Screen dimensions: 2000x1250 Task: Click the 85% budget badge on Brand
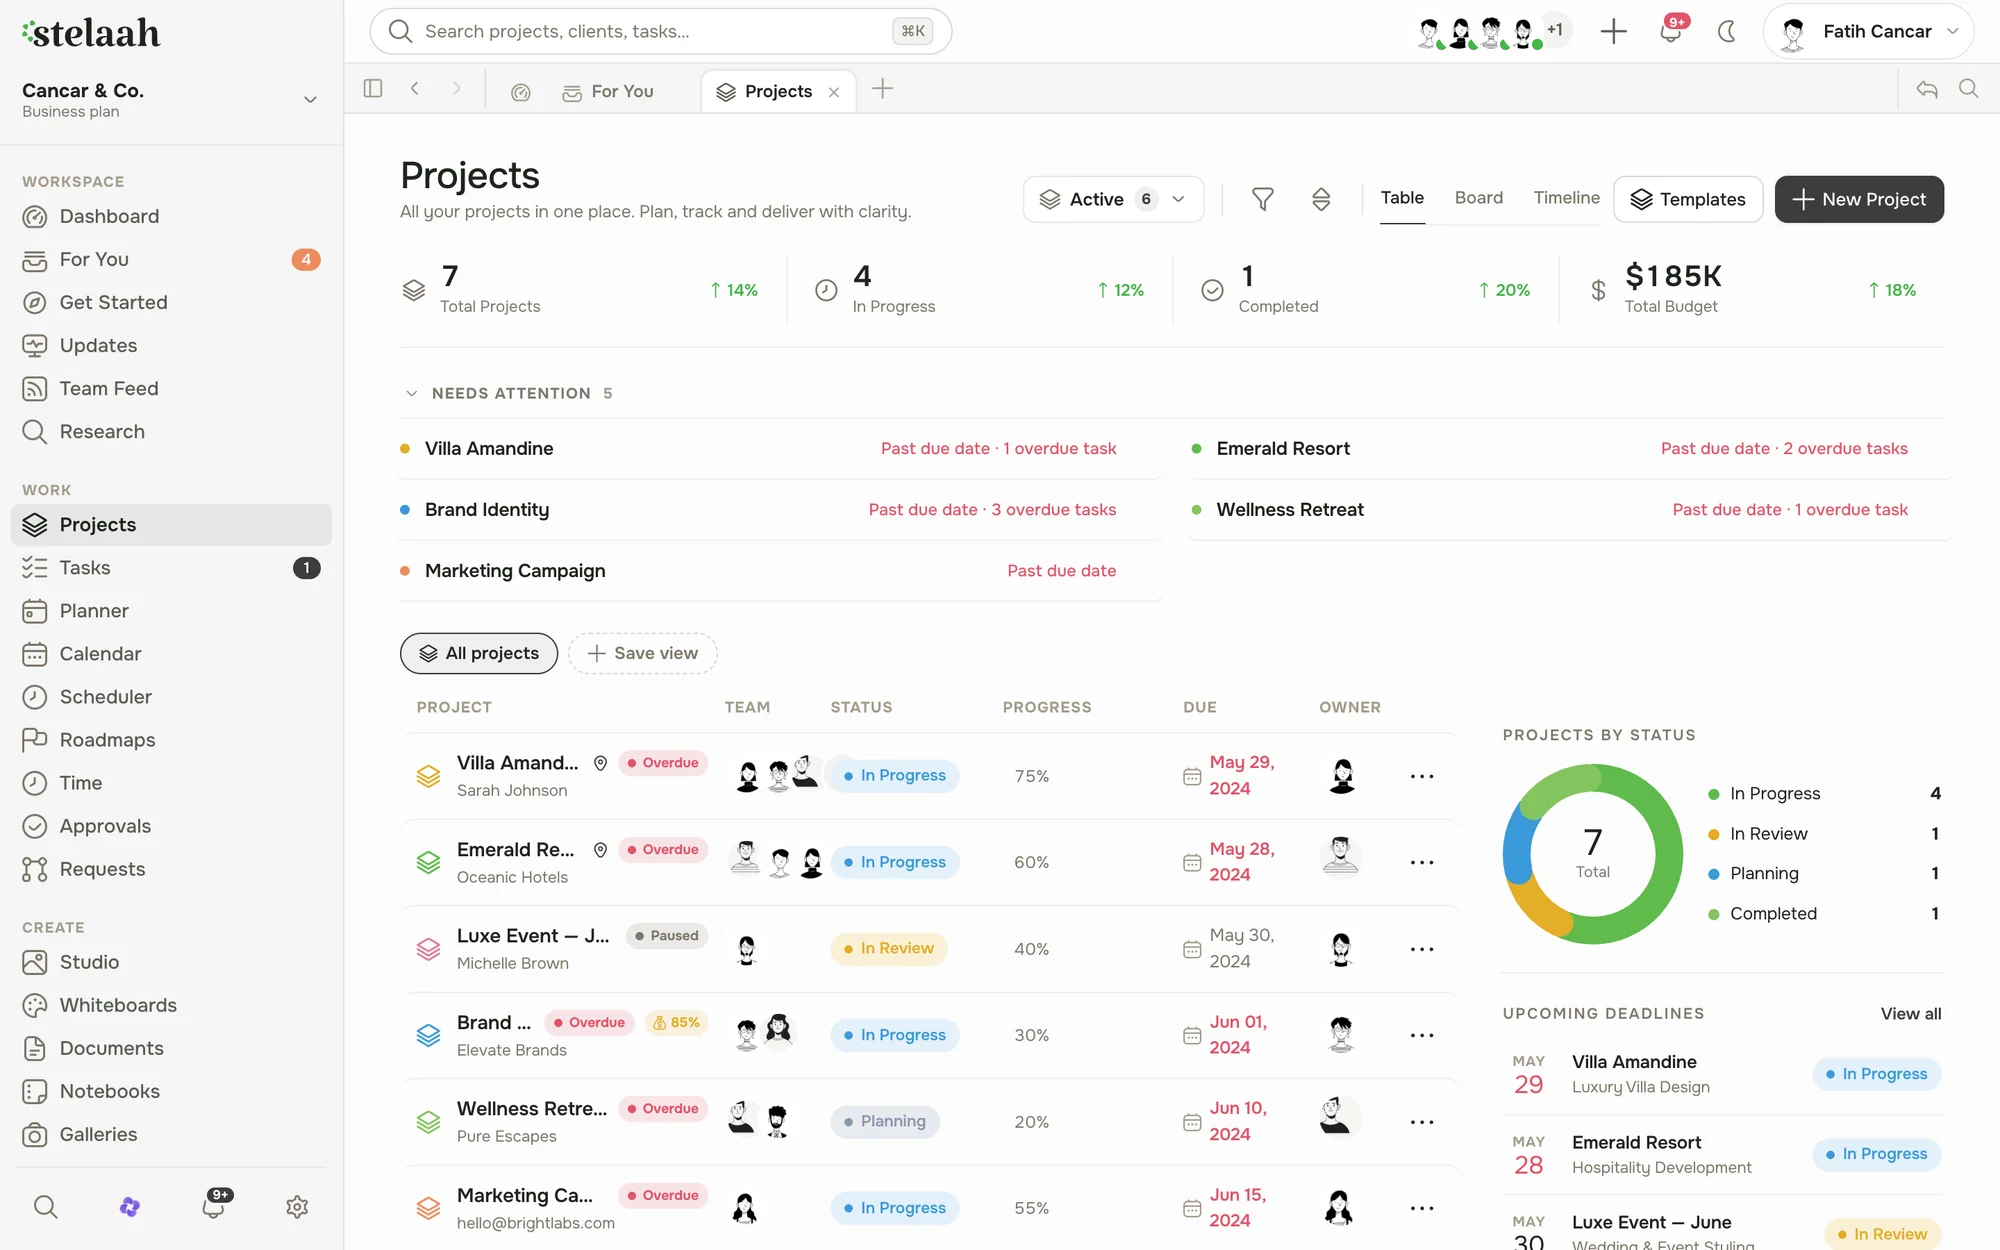pyautogui.click(x=677, y=1022)
